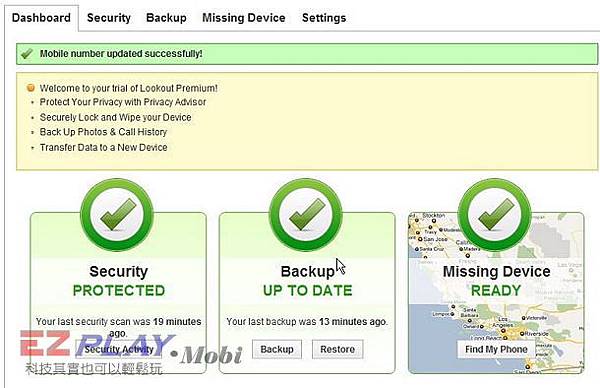Click 'Welcome to your trial of Lookout Premium!'
The height and width of the screenshot is (388, 600).
[129, 88]
